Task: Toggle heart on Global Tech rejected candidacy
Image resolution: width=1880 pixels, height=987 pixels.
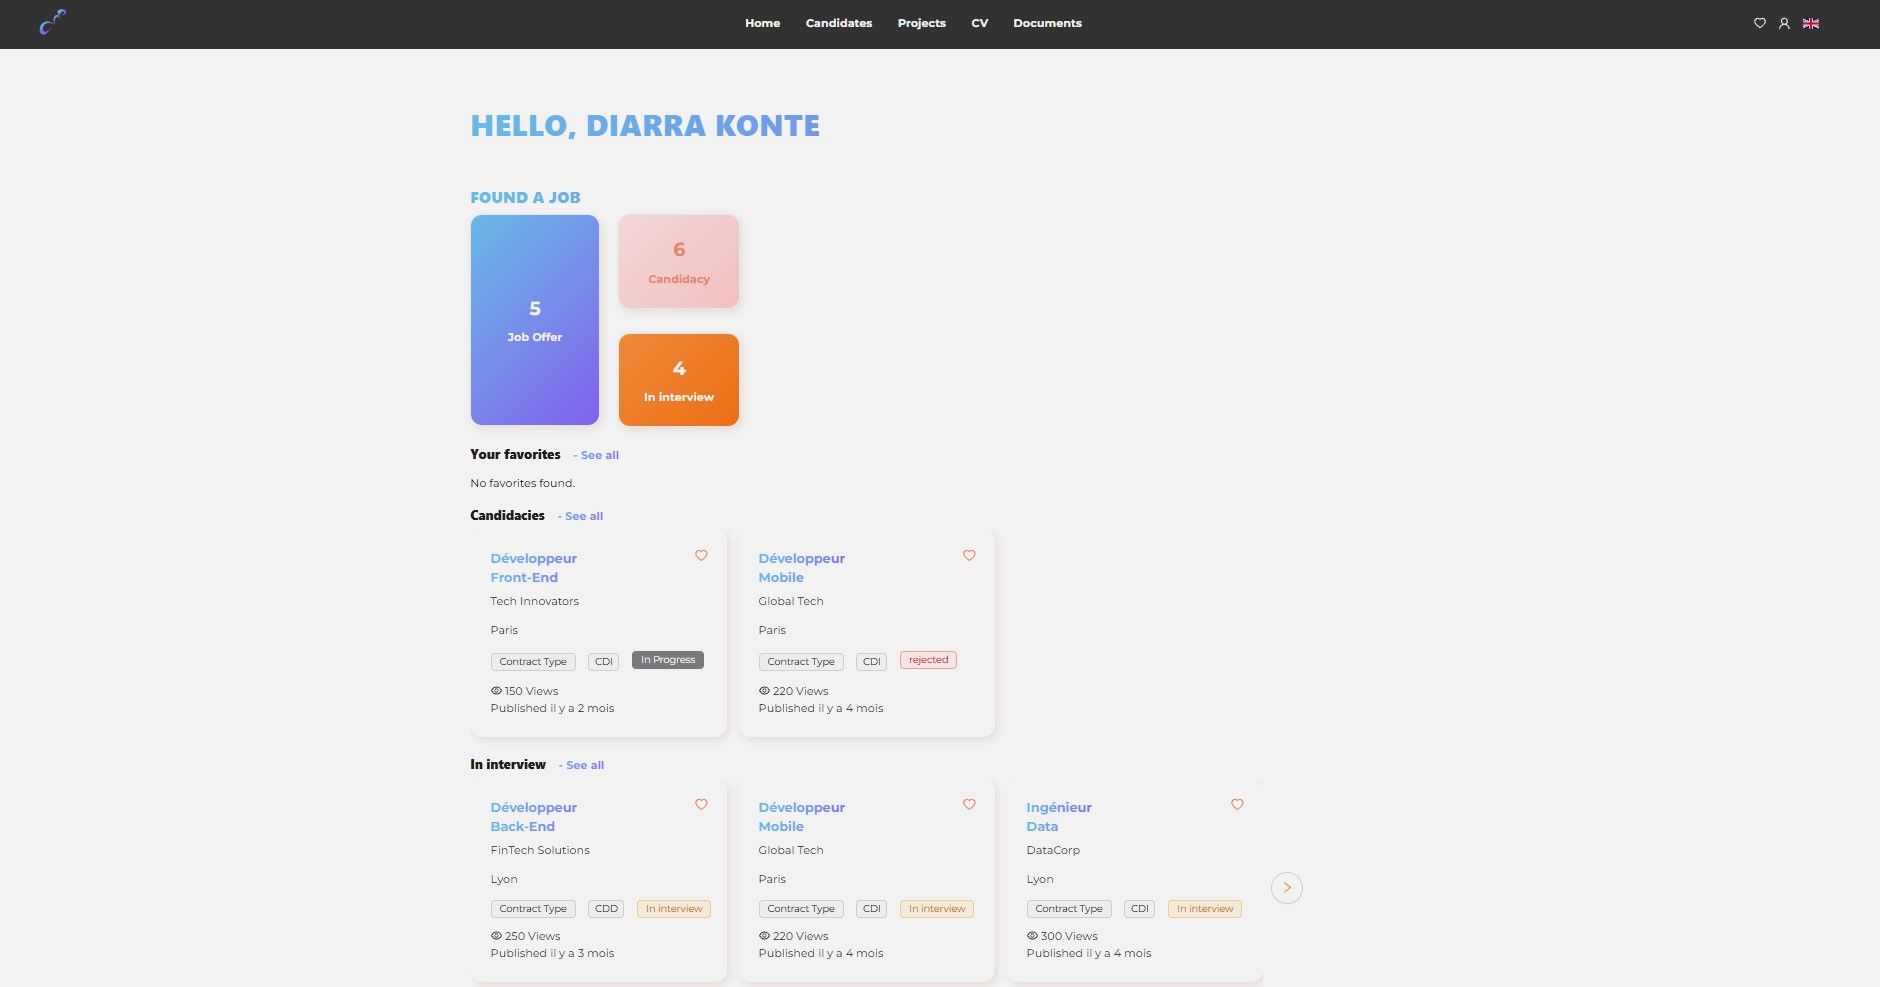Action: click(969, 556)
